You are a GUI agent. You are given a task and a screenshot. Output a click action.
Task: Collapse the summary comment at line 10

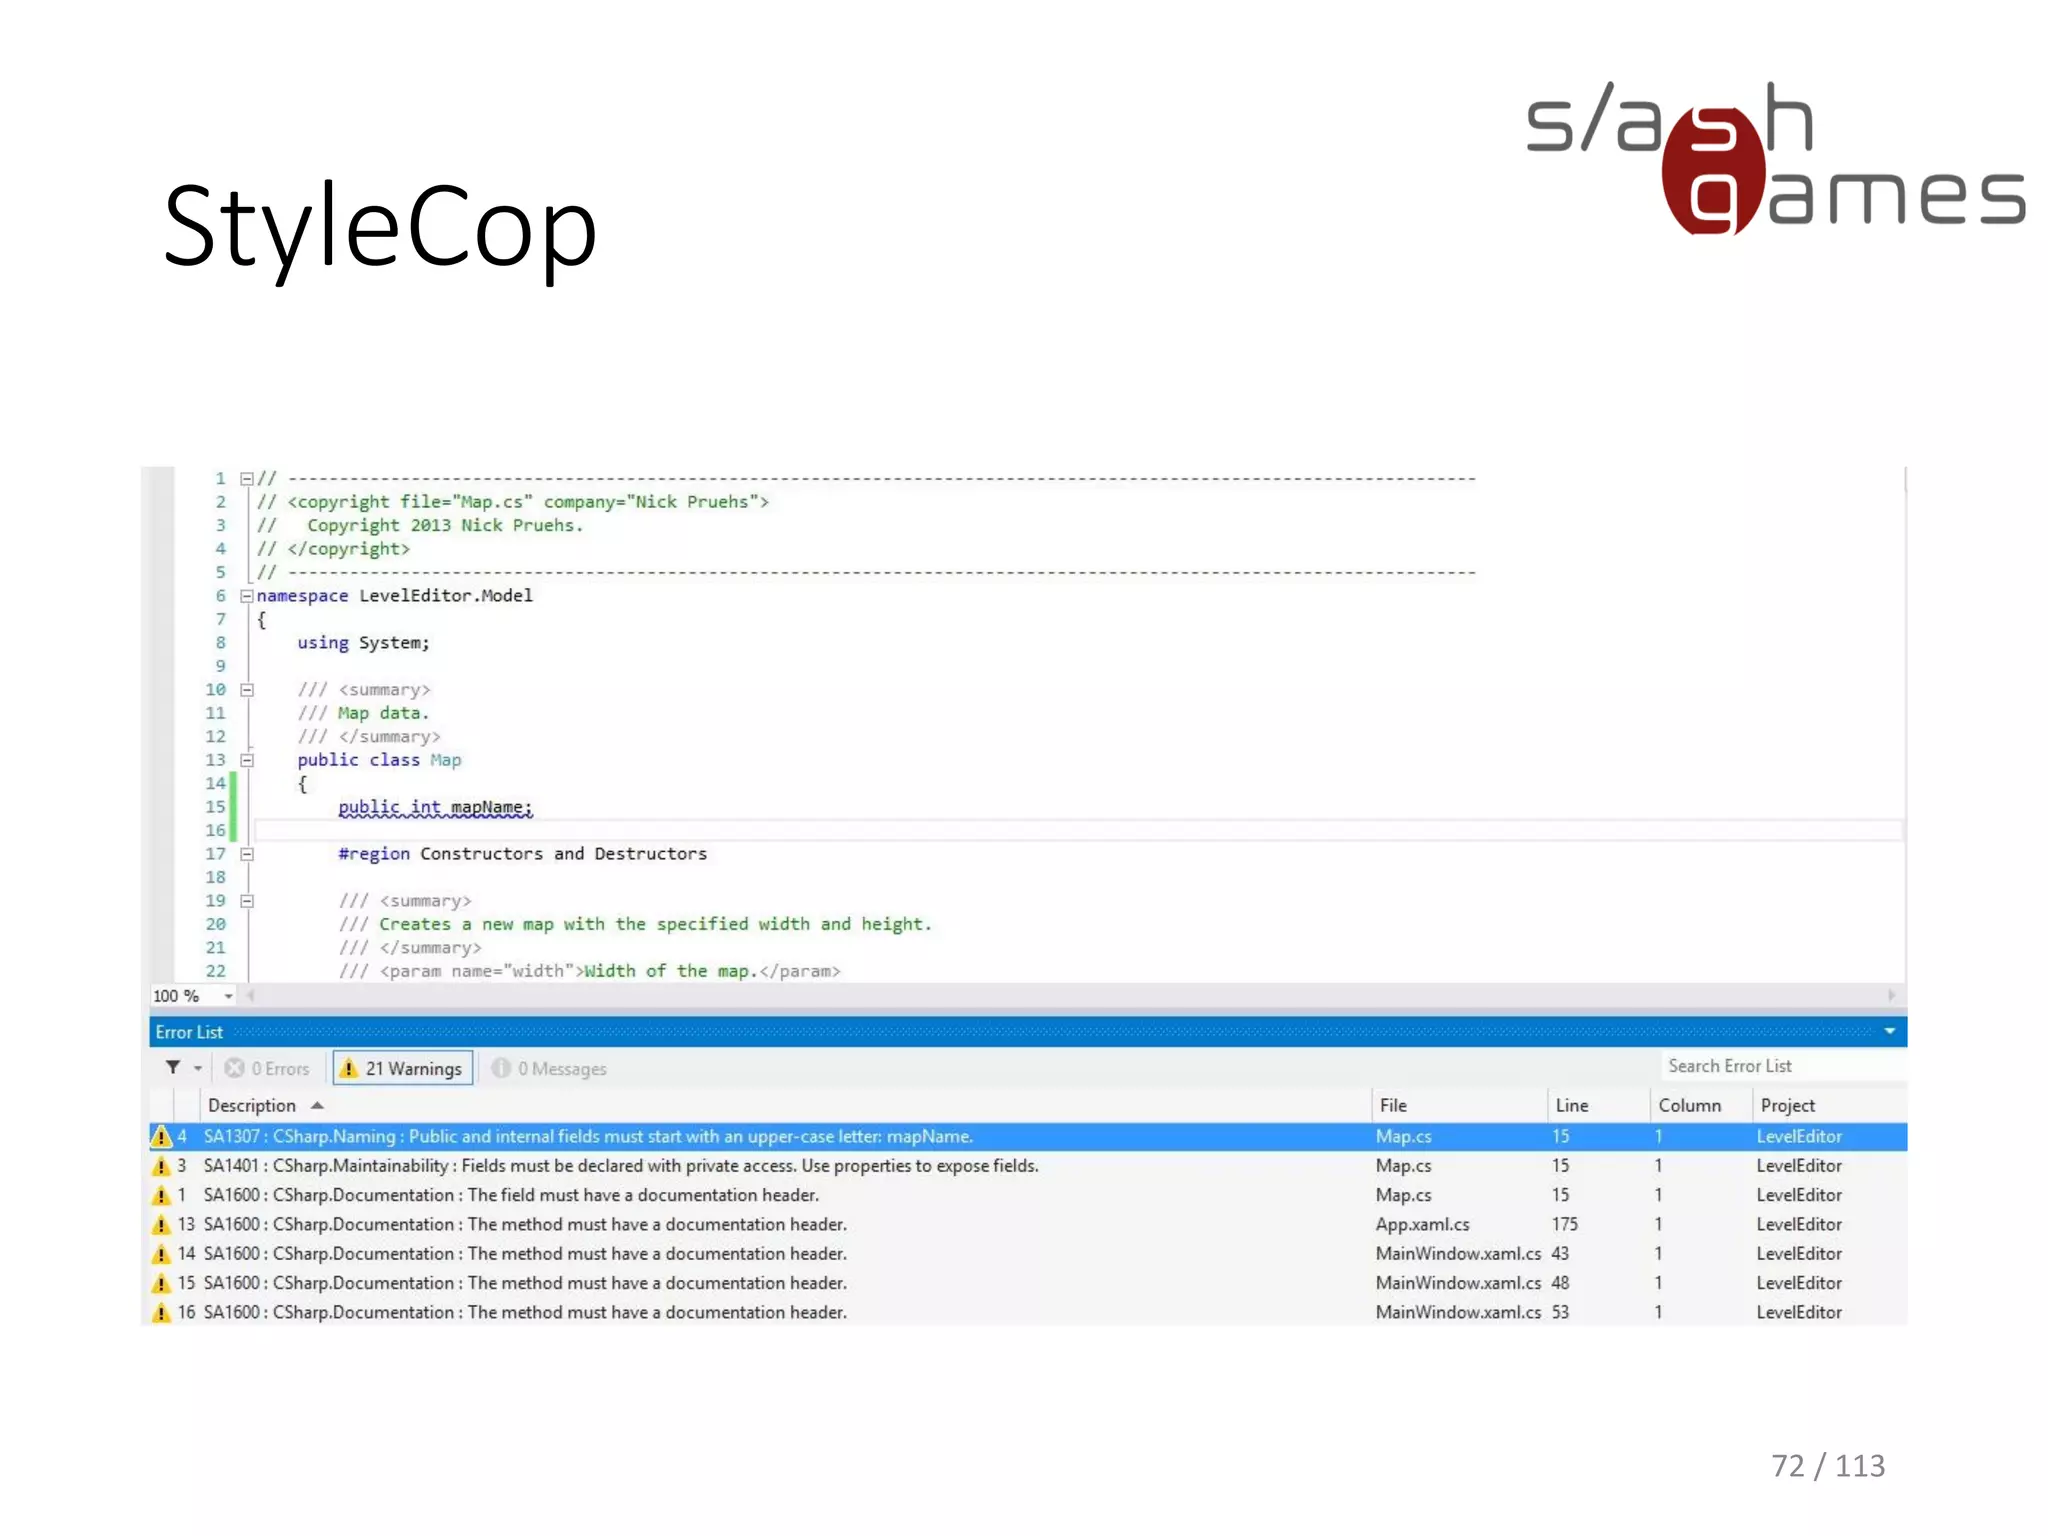click(x=247, y=690)
